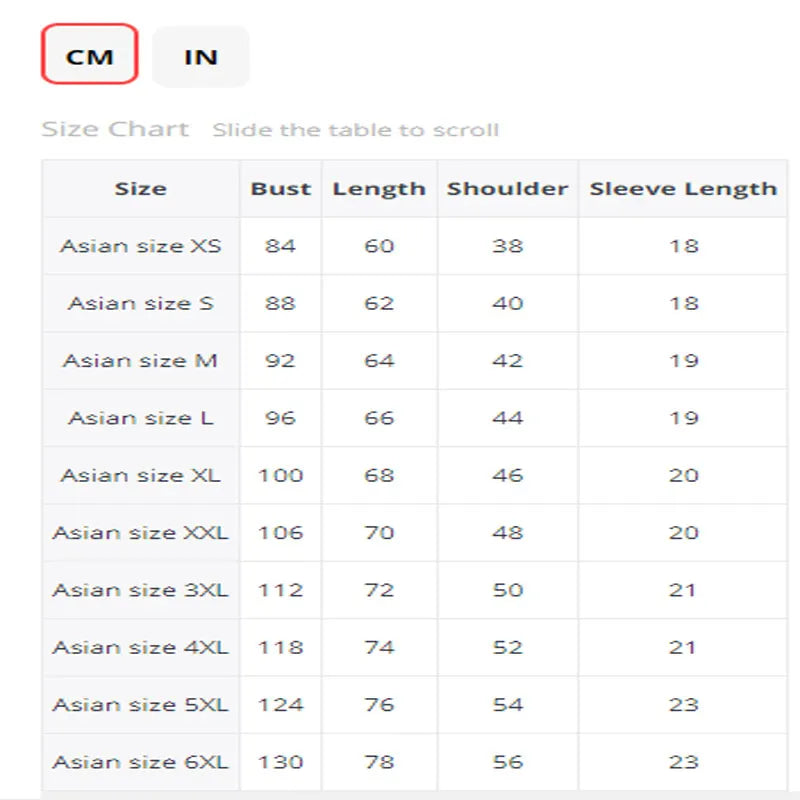Click the Shoulder column header
Image resolution: width=800 pixels, height=800 pixels.
click(x=507, y=189)
